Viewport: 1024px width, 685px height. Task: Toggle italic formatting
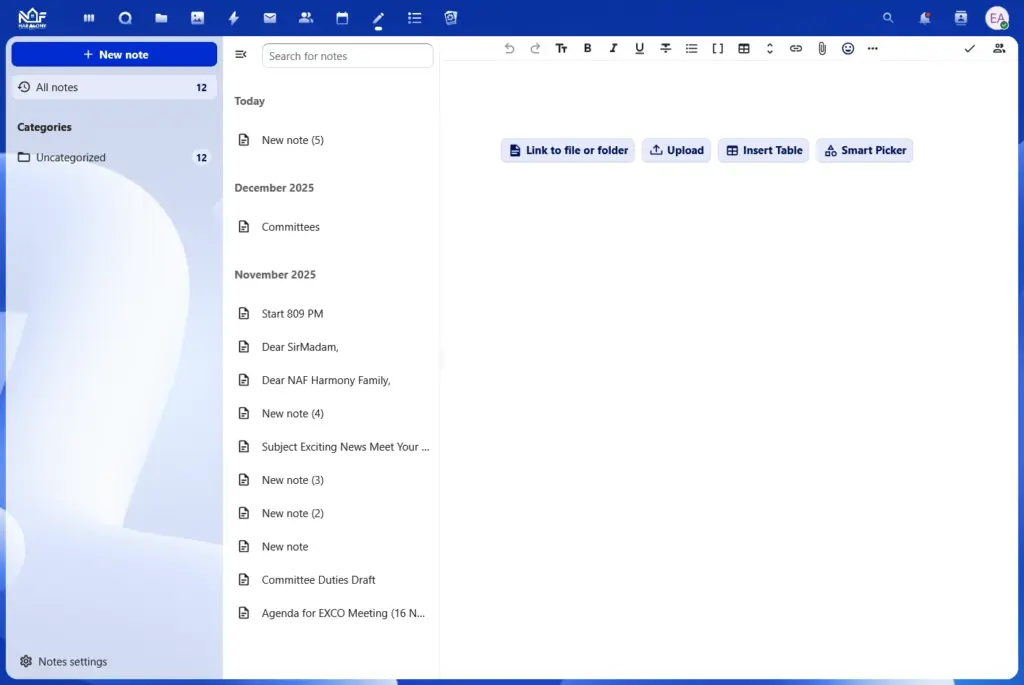coord(613,48)
